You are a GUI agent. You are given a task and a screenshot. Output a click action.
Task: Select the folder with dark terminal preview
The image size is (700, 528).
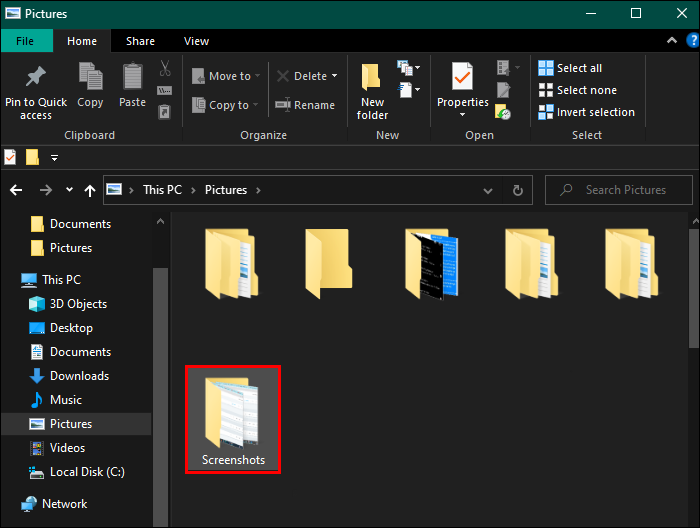click(431, 263)
